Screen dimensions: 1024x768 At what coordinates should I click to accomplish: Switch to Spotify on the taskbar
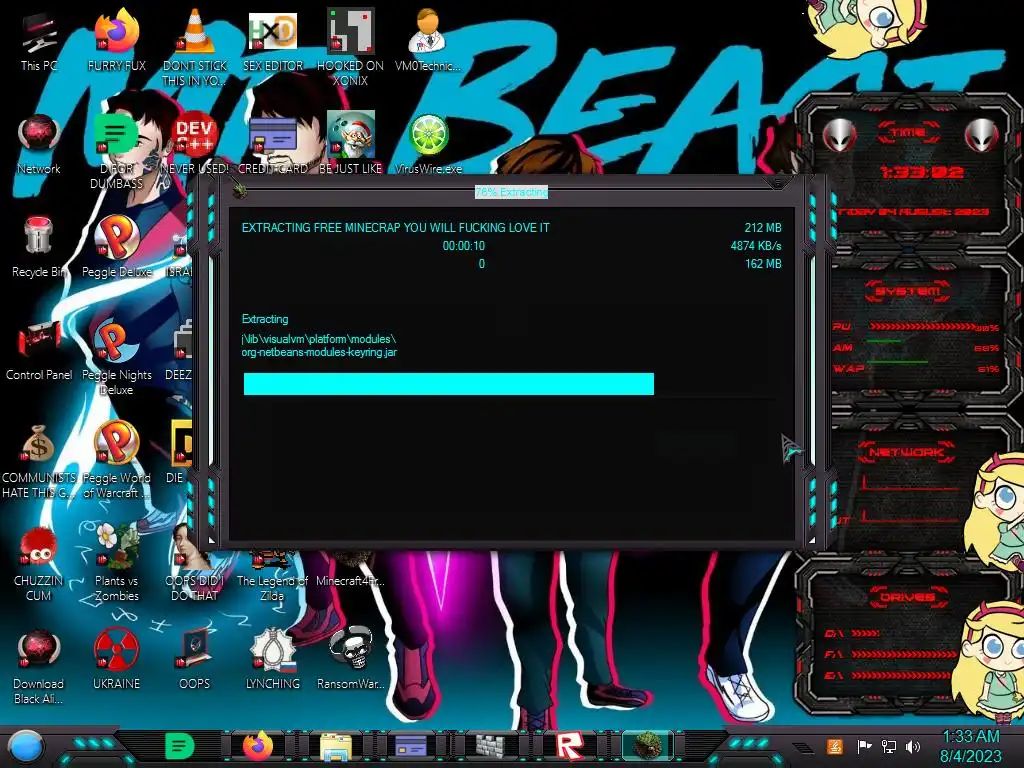tap(179, 746)
